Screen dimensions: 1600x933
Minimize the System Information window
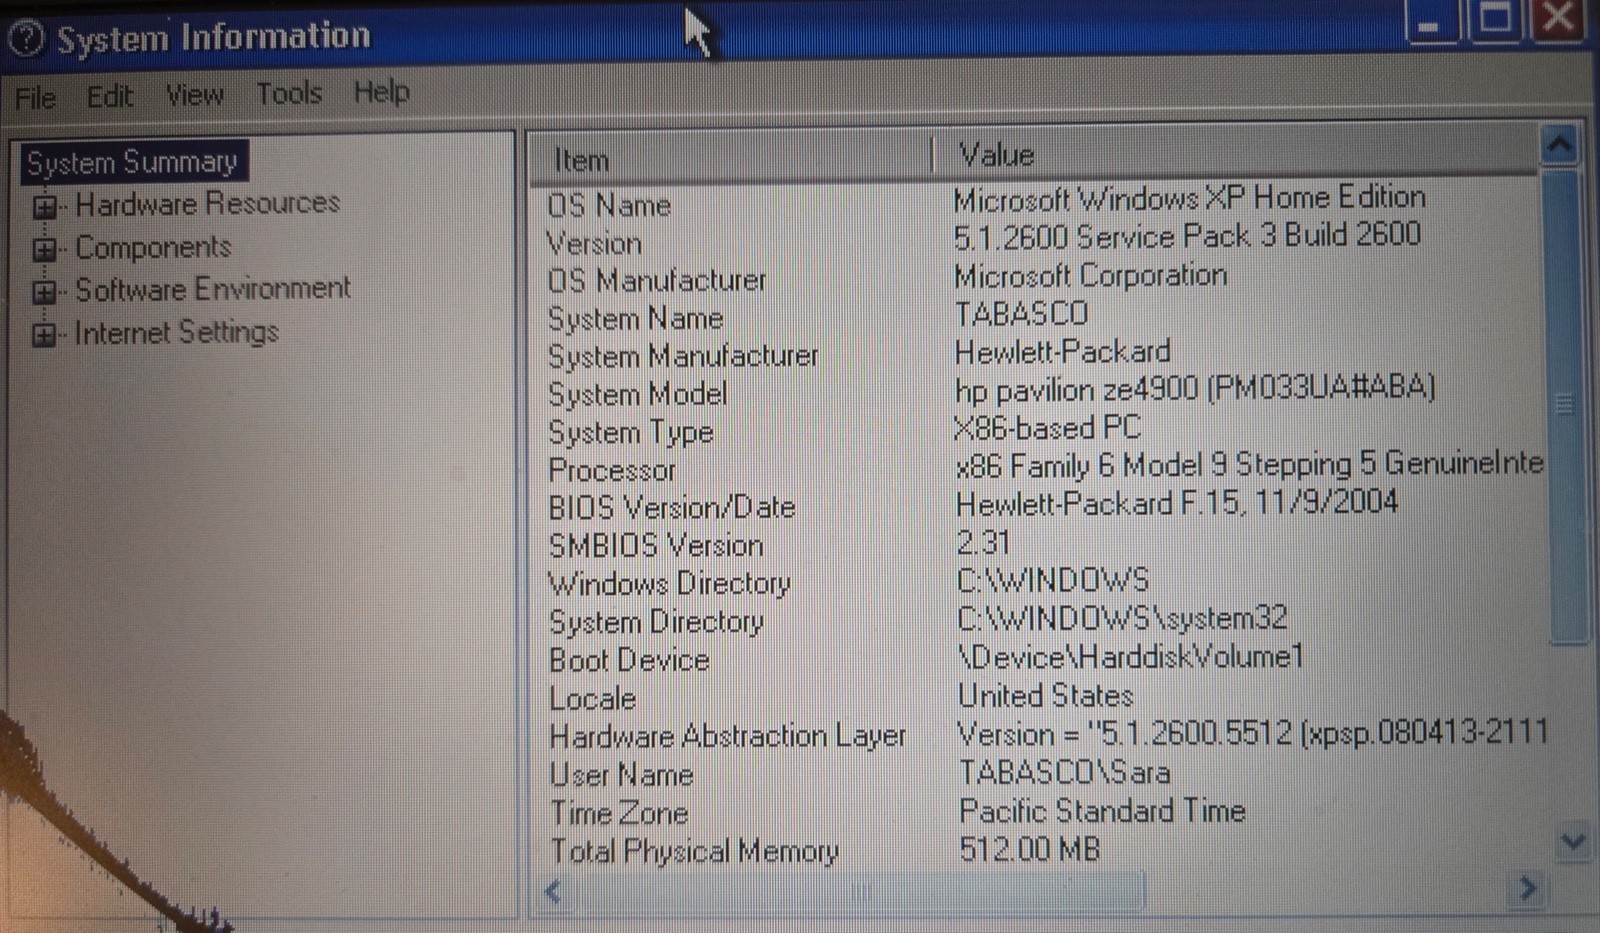coord(1432,22)
